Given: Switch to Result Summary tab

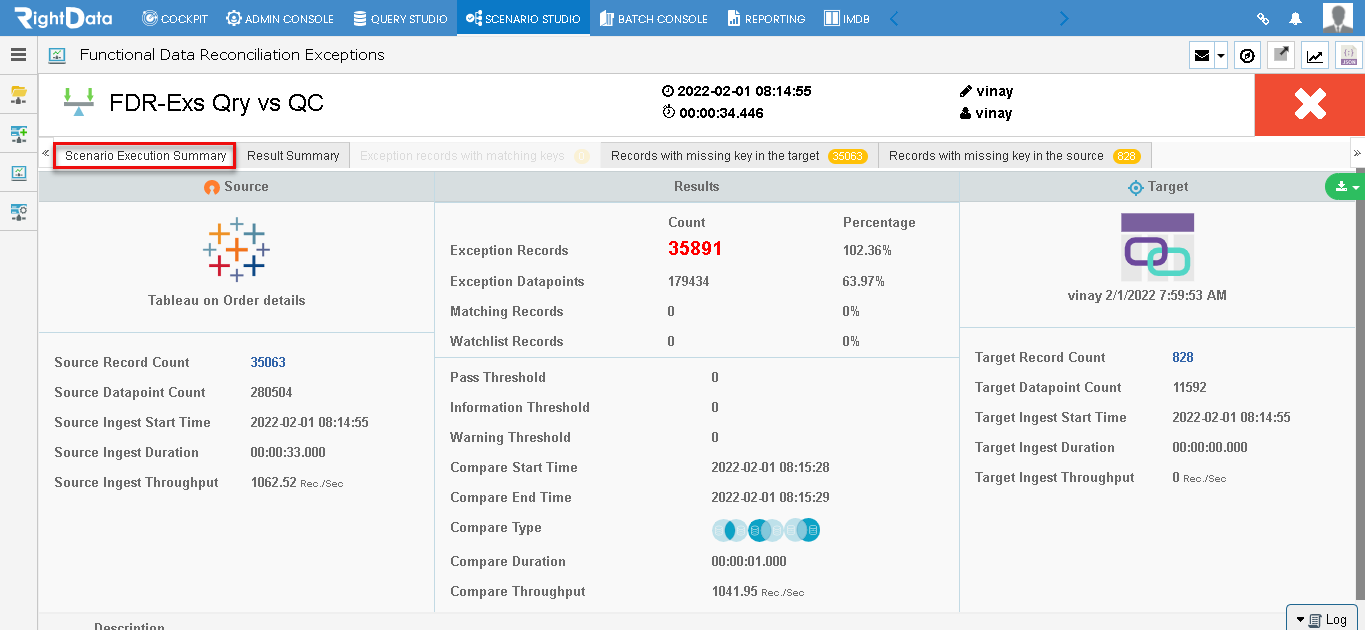Looking at the screenshot, I should tap(293, 156).
